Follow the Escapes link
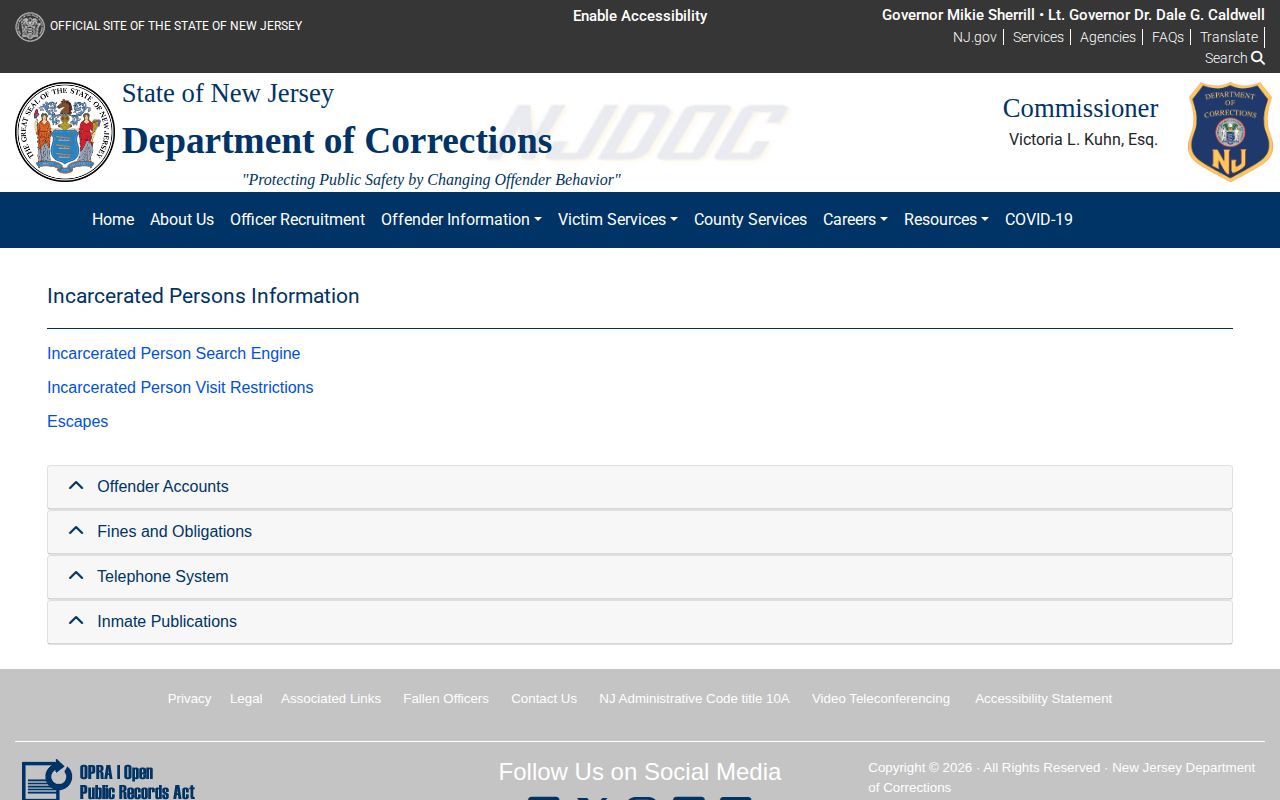Viewport: 1280px width, 800px height. (78, 422)
